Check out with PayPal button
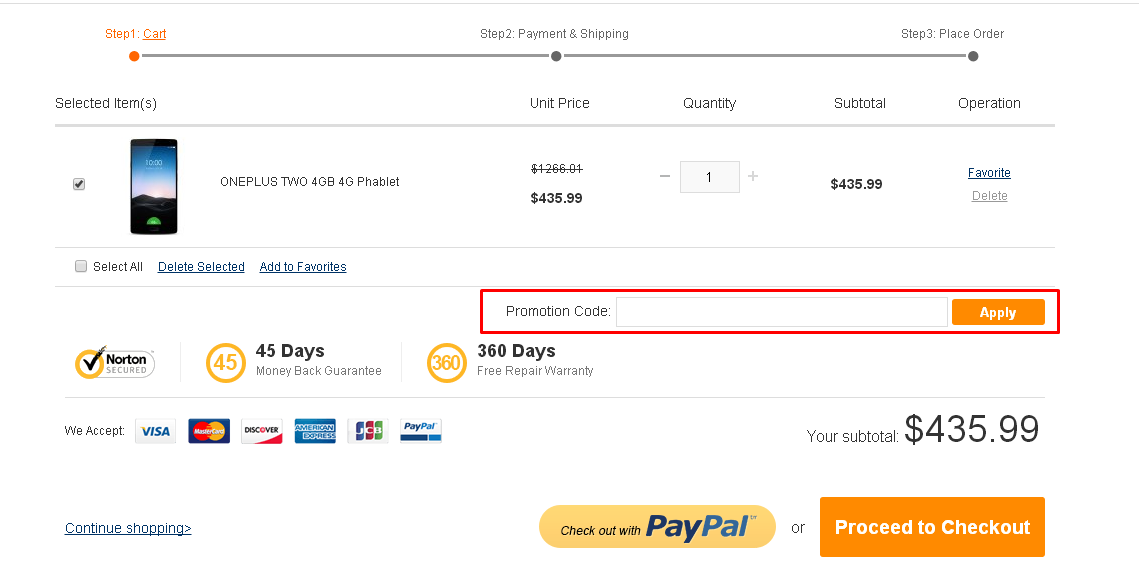The height and width of the screenshot is (574, 1139). coord(657,527)
